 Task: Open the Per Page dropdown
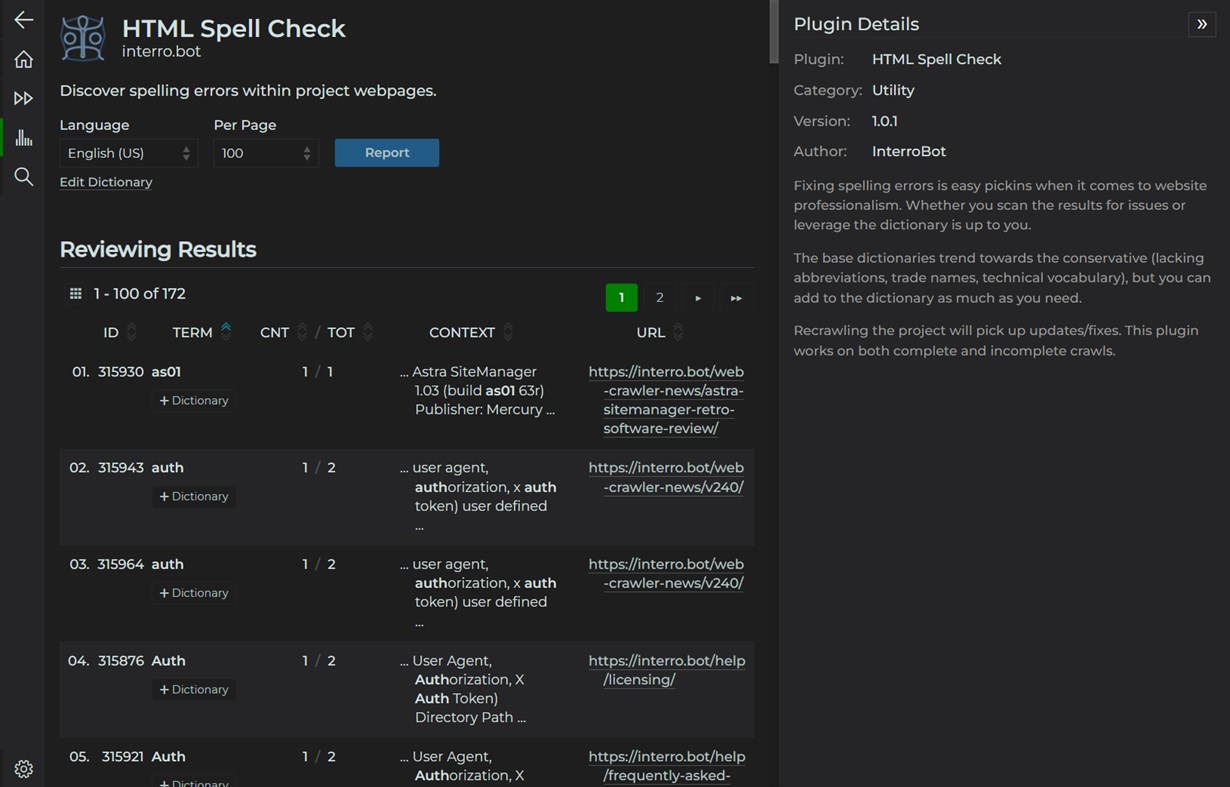(x=265, y=153)
